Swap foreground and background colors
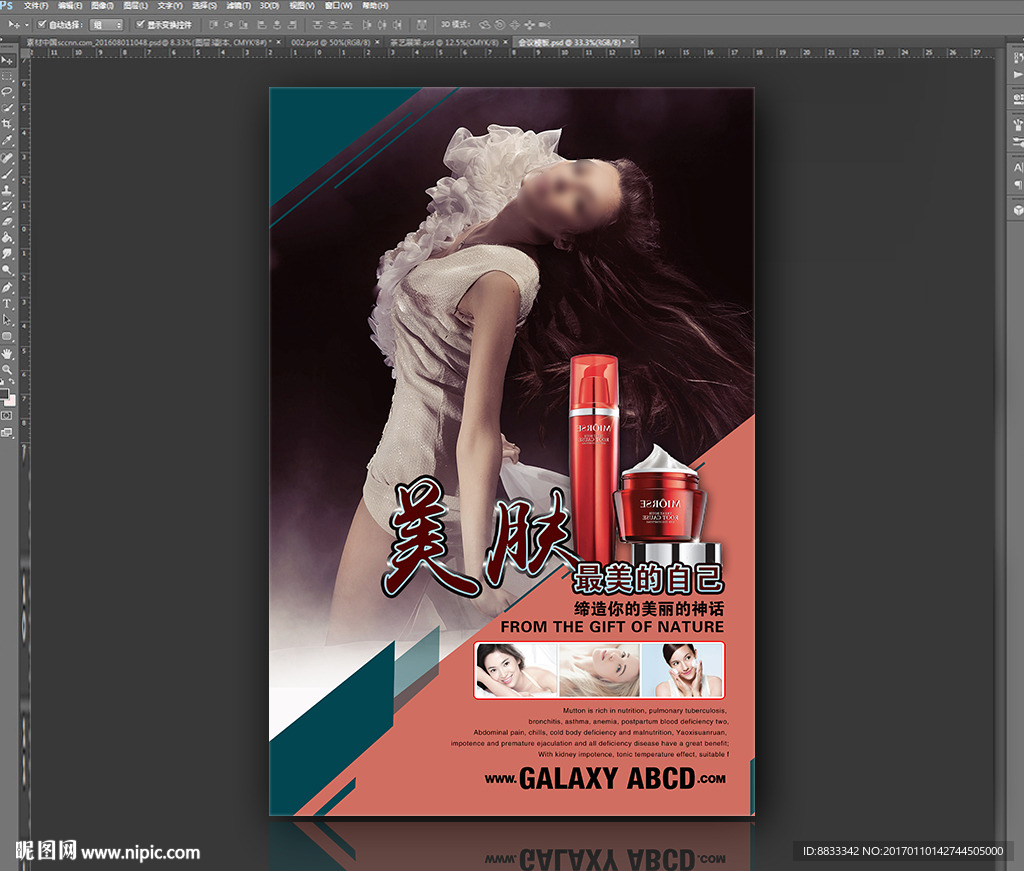This screenshot has width=1024, height=871. (12, 382)
